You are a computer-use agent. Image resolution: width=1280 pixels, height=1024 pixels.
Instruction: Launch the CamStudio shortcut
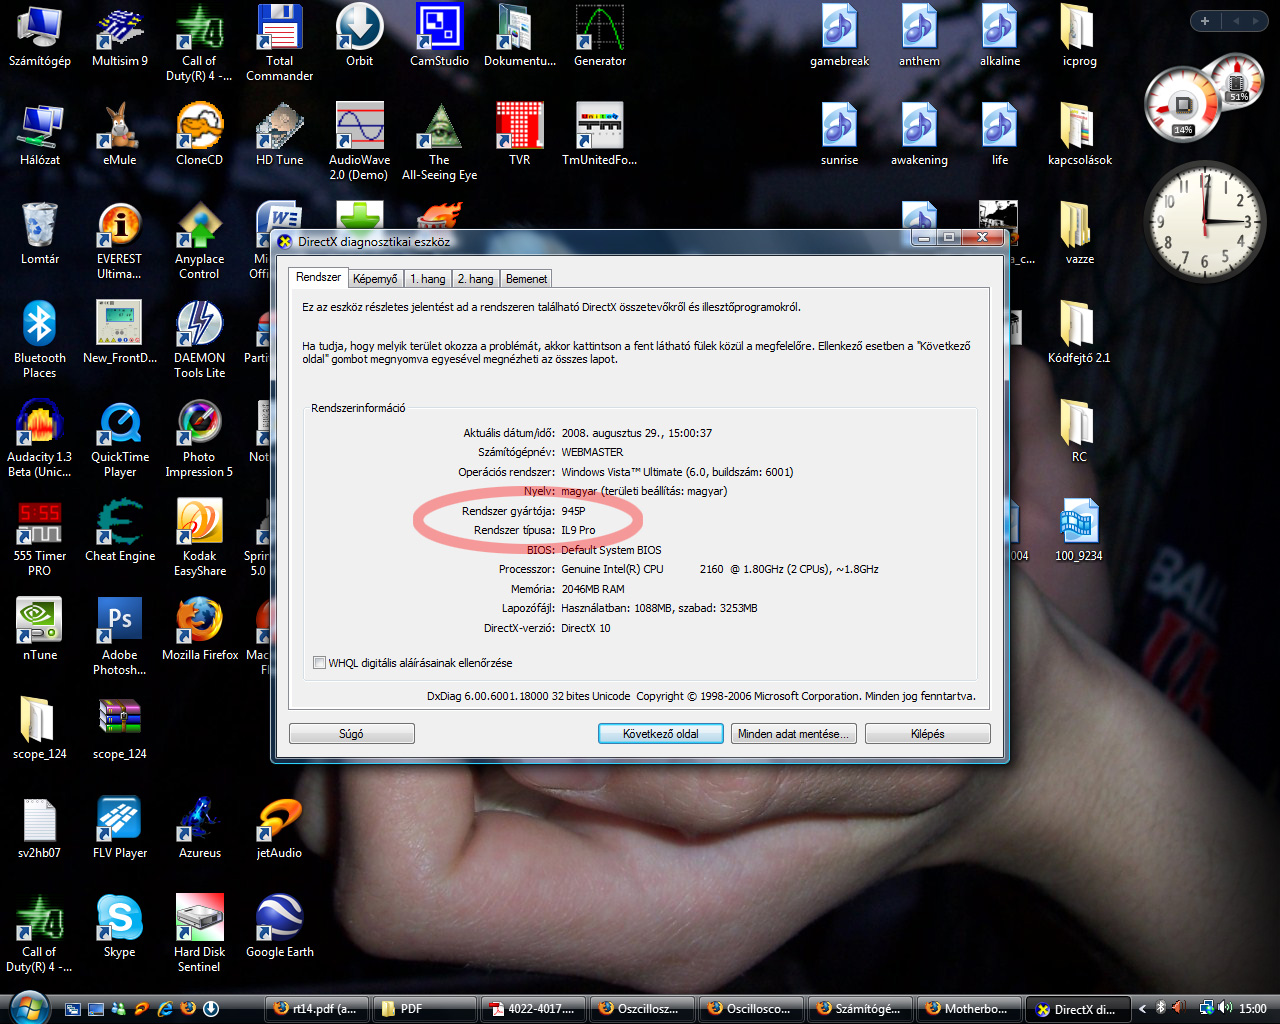pos(440,36)
